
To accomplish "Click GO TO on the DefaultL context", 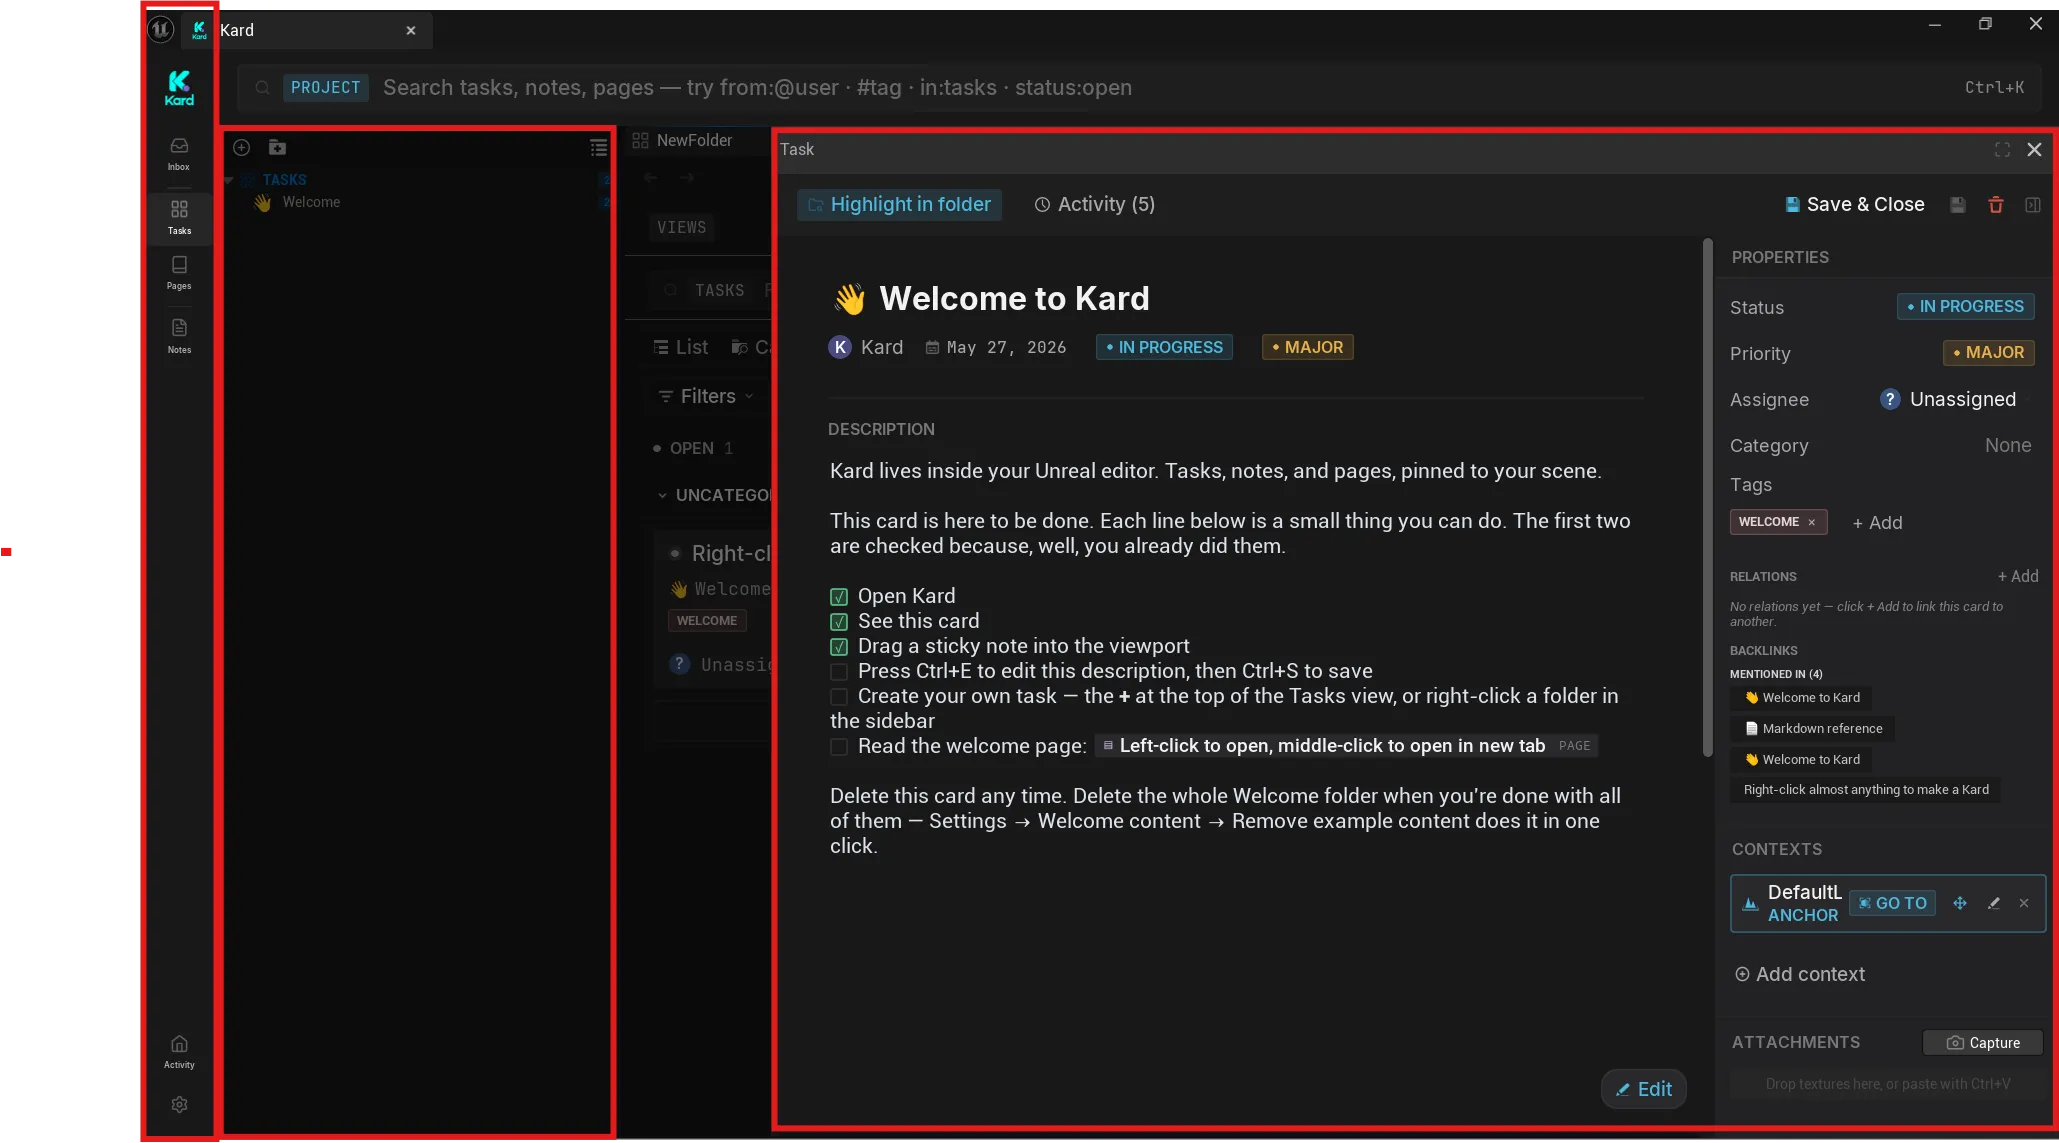I will (x=1892, y=903).
